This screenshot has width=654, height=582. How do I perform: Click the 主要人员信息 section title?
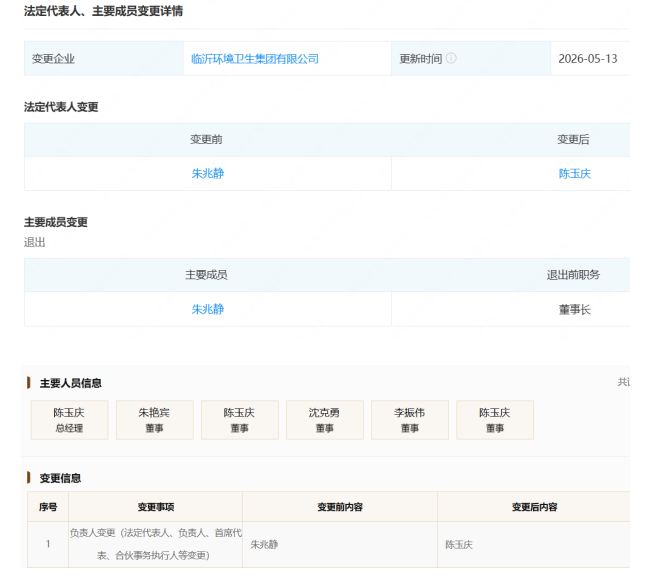(70, 383)
